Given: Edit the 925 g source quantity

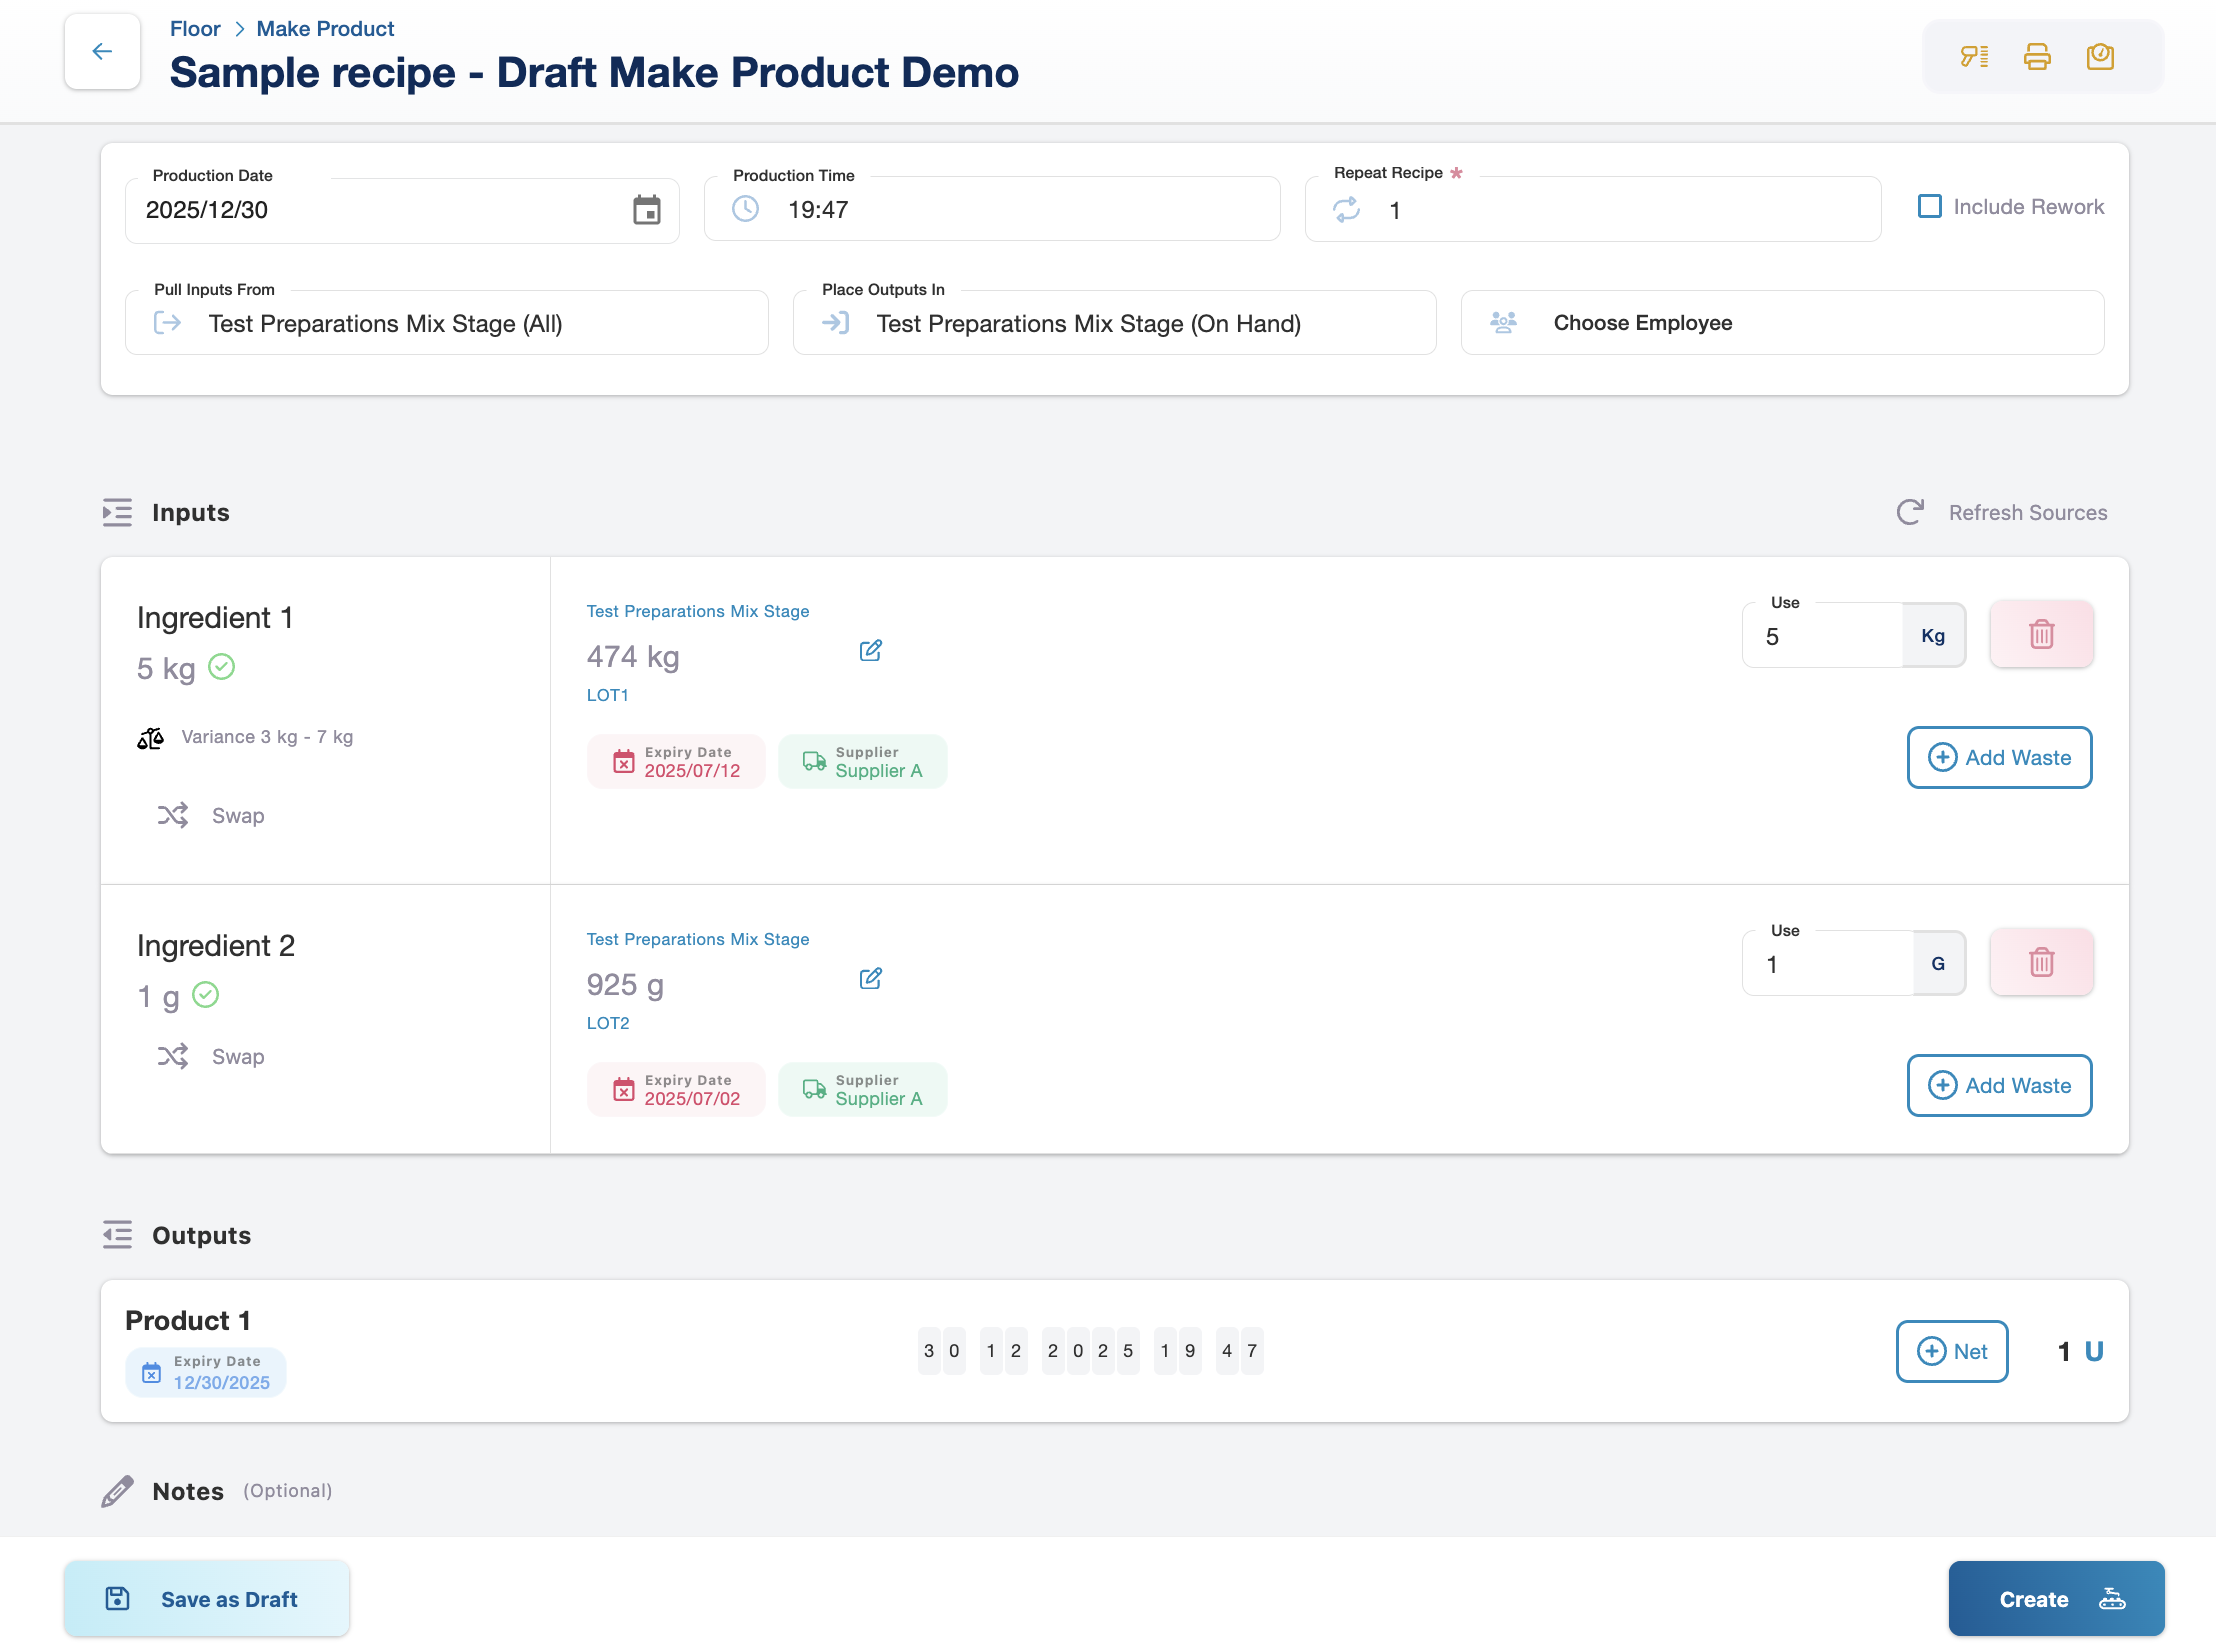Looking at the screenshot, I should pos(870,979).
